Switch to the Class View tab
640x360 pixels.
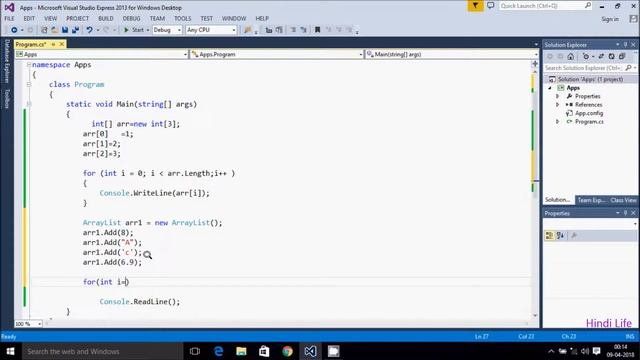click(x=623, y=200)
